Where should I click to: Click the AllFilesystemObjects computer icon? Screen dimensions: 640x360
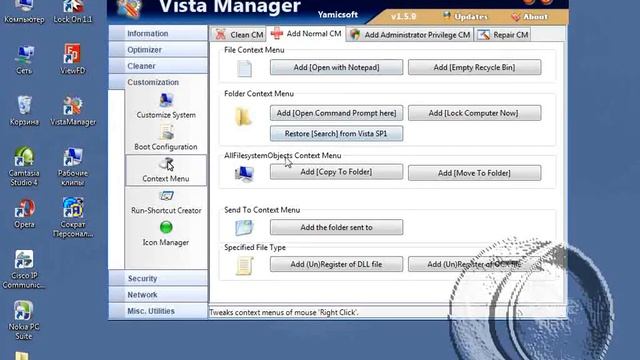pos(244,174)
